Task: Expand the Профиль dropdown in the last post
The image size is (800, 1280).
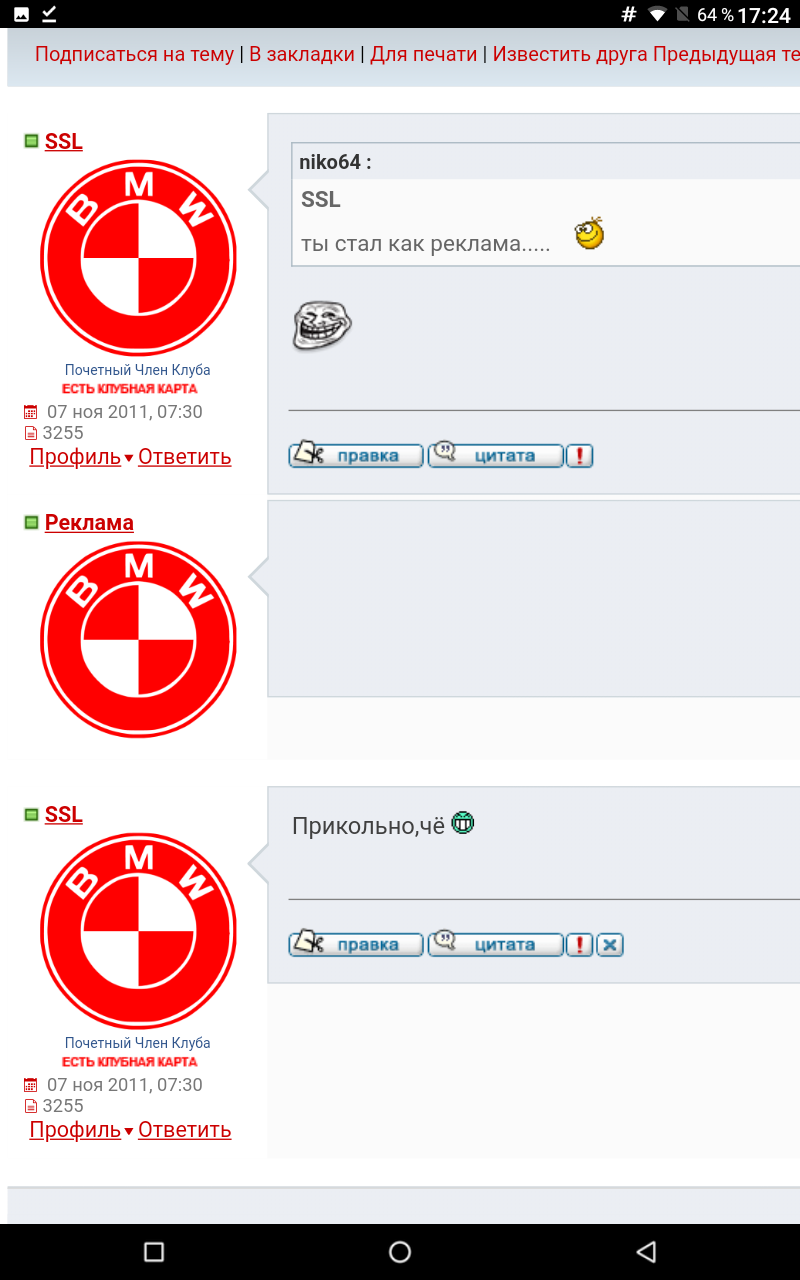Action: tap(129, 1132)
